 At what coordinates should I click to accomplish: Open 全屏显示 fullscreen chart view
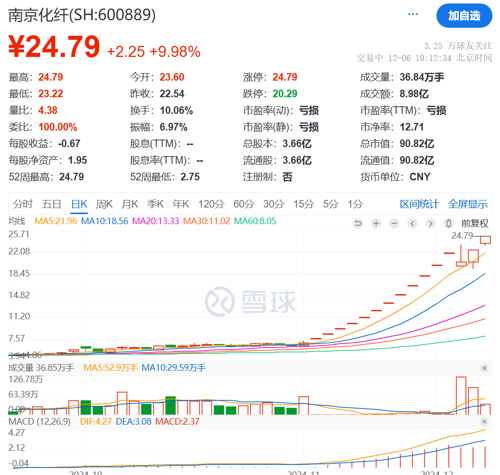click(x=468, y=204)
